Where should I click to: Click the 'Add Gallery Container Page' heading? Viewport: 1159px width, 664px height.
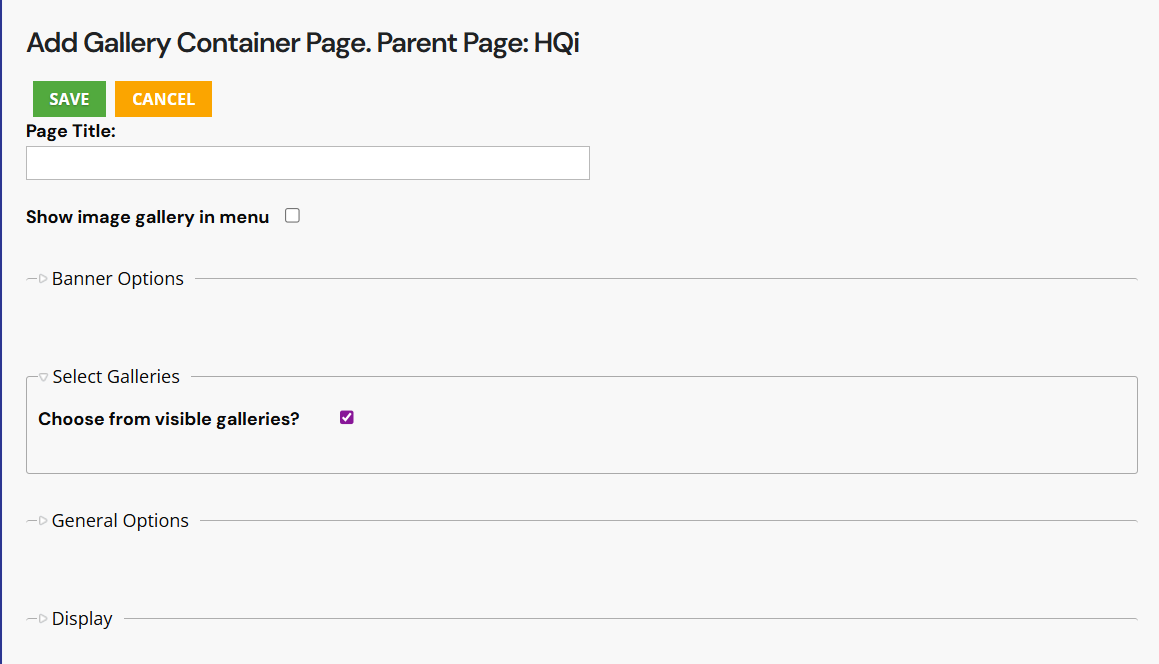(303, 43)
